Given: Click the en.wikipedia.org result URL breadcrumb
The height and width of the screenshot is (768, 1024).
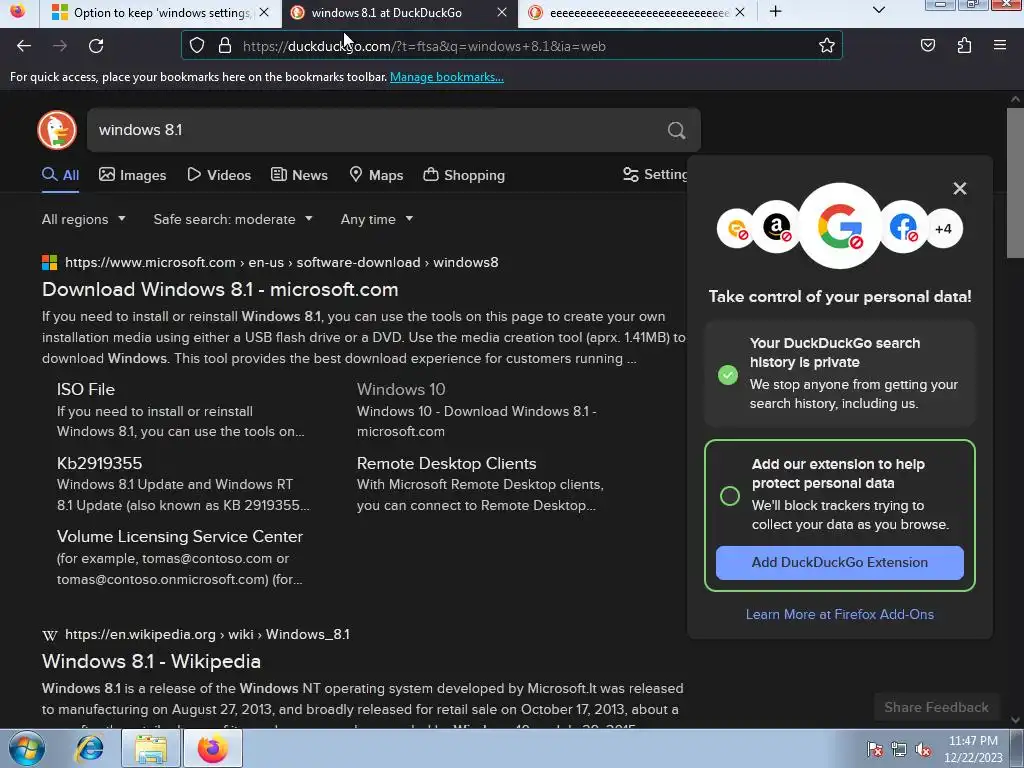Looking at the screenshot, I should 207,635.
